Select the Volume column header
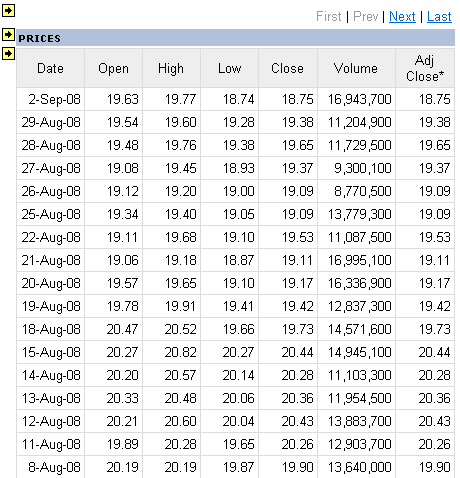The width and height of the screenshot is (460, 478). click(x=356, y=68)
